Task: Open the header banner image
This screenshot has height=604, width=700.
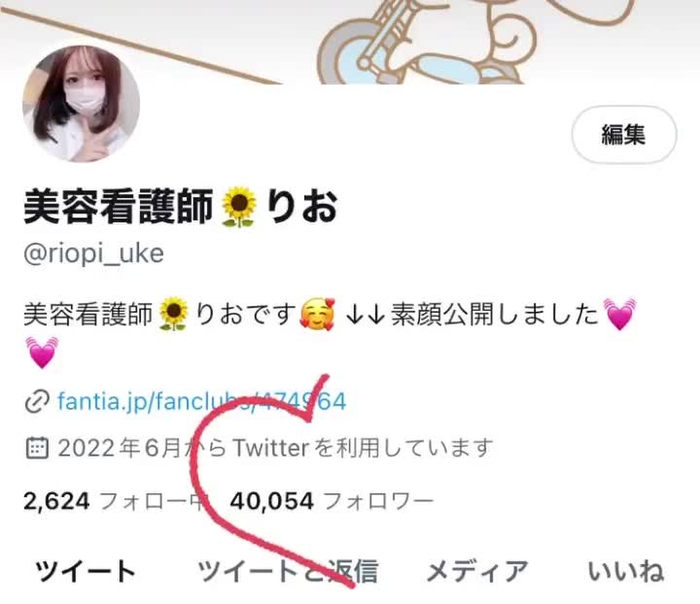Action: (350, 42)
